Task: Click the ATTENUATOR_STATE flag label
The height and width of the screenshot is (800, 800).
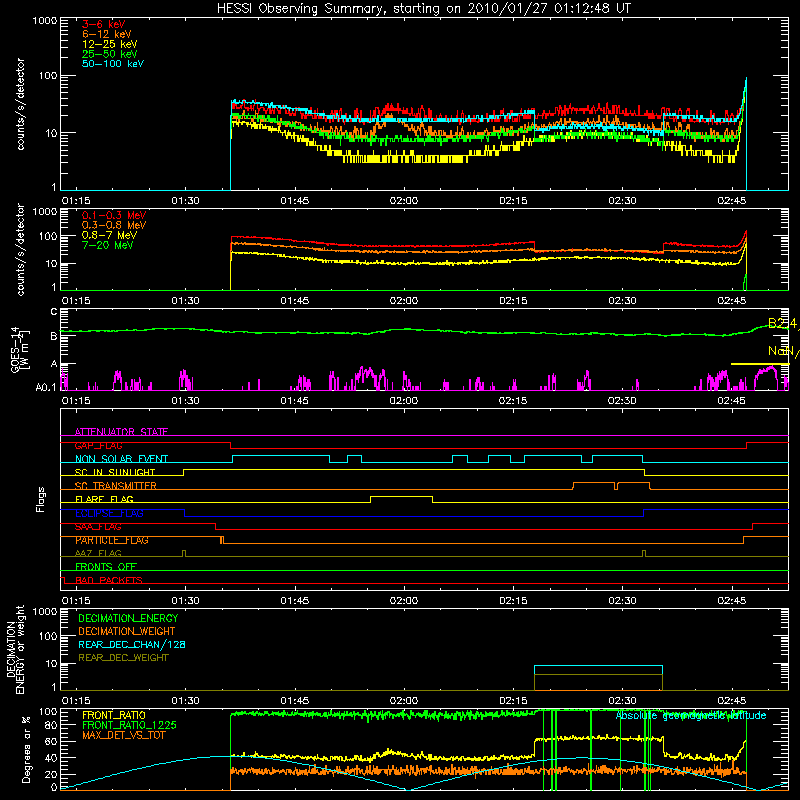Action: pos(121,432)
